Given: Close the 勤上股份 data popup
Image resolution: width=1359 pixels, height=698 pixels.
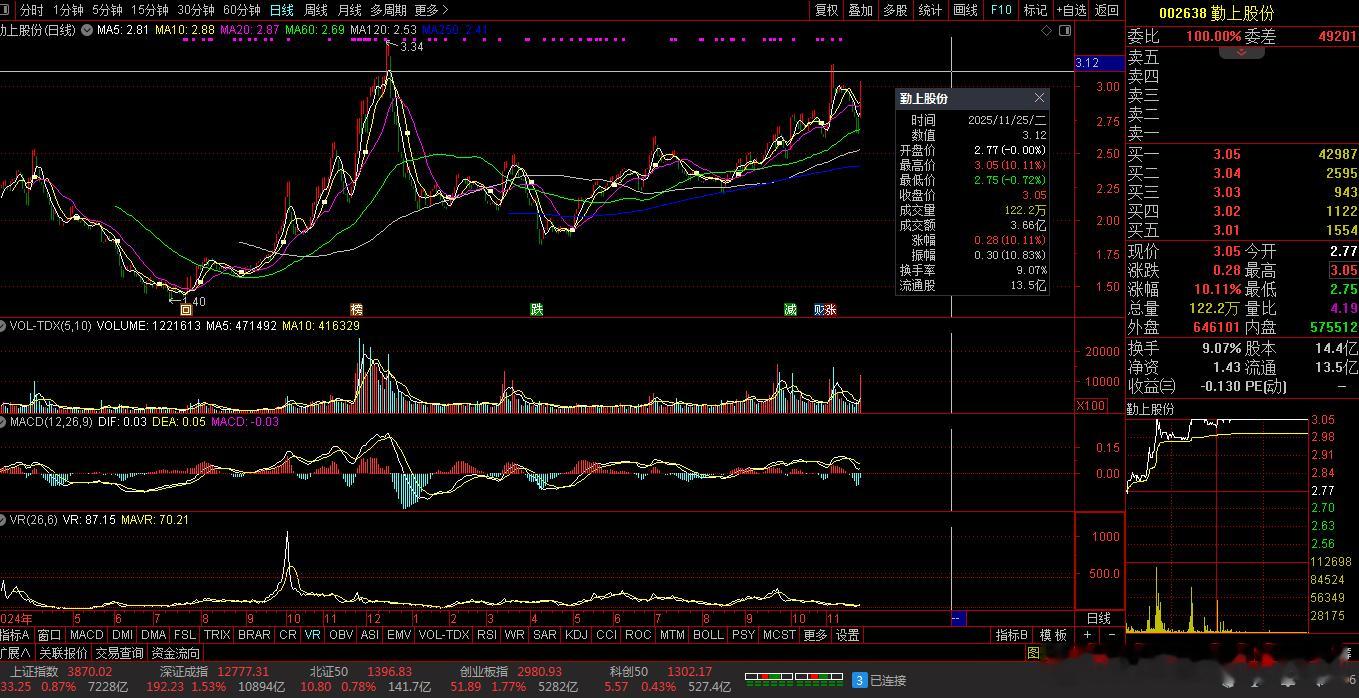Looking at the screenshot, I should [x=1039, y=98].
